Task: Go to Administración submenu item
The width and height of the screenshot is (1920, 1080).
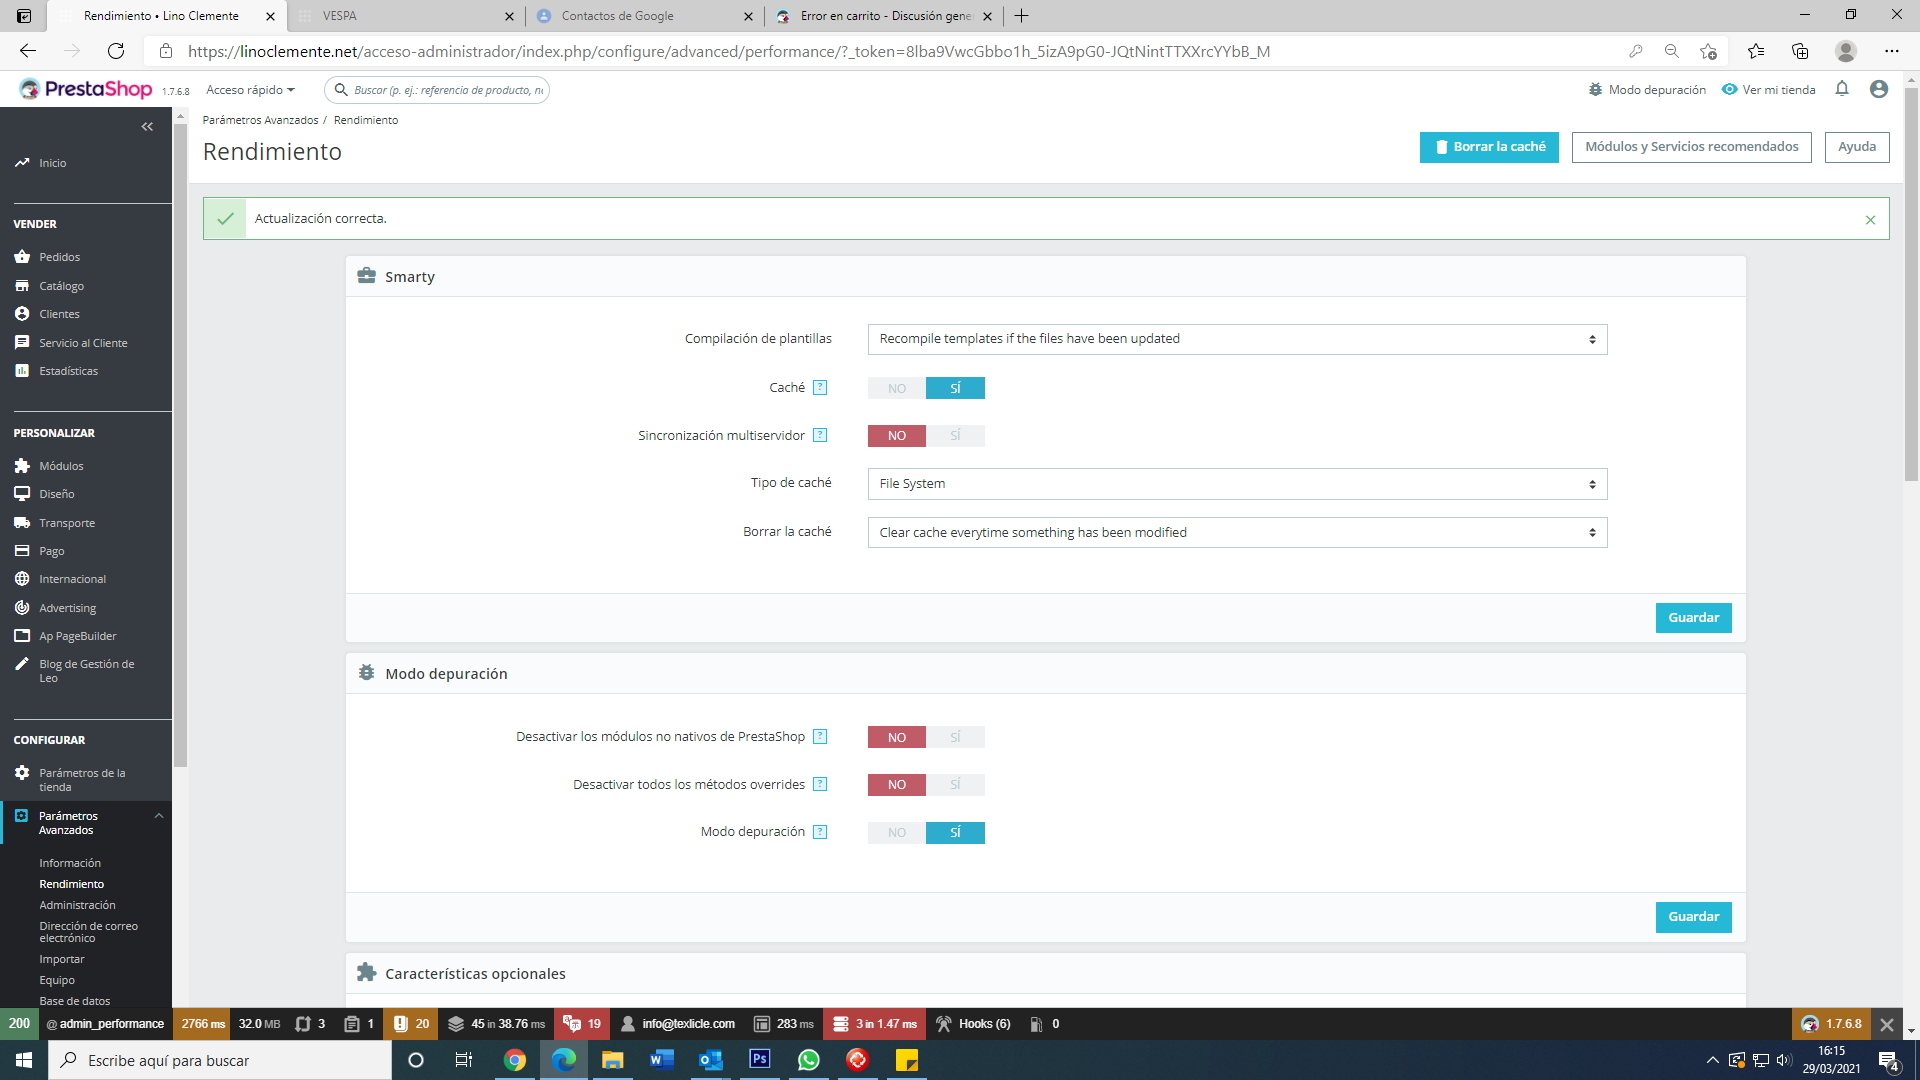Action: pos(77,905)
